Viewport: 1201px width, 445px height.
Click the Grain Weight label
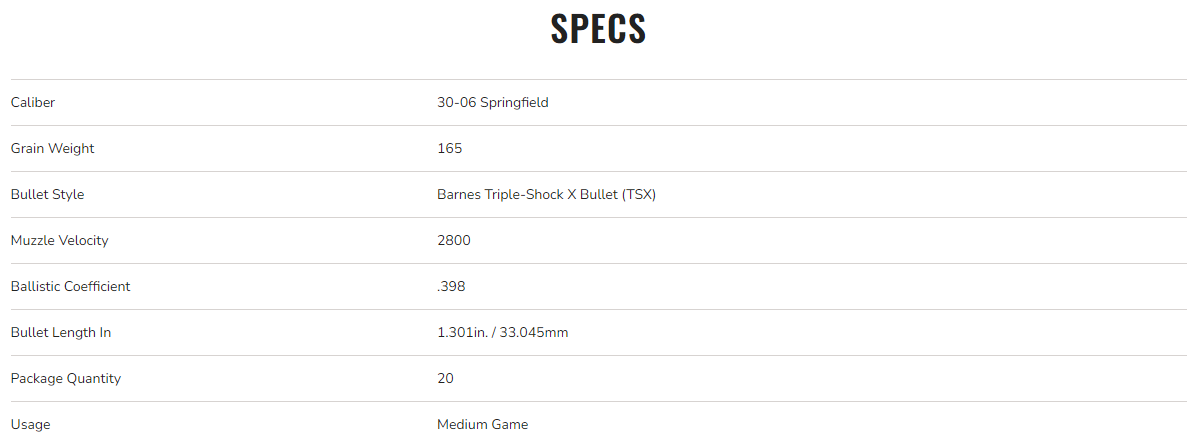[x=52, y=148]
